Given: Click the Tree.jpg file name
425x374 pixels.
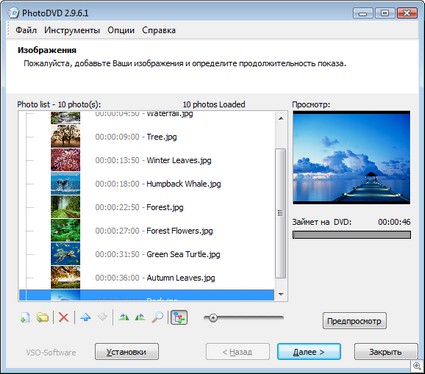Looking at the screenshot, I should pos(162,137).
